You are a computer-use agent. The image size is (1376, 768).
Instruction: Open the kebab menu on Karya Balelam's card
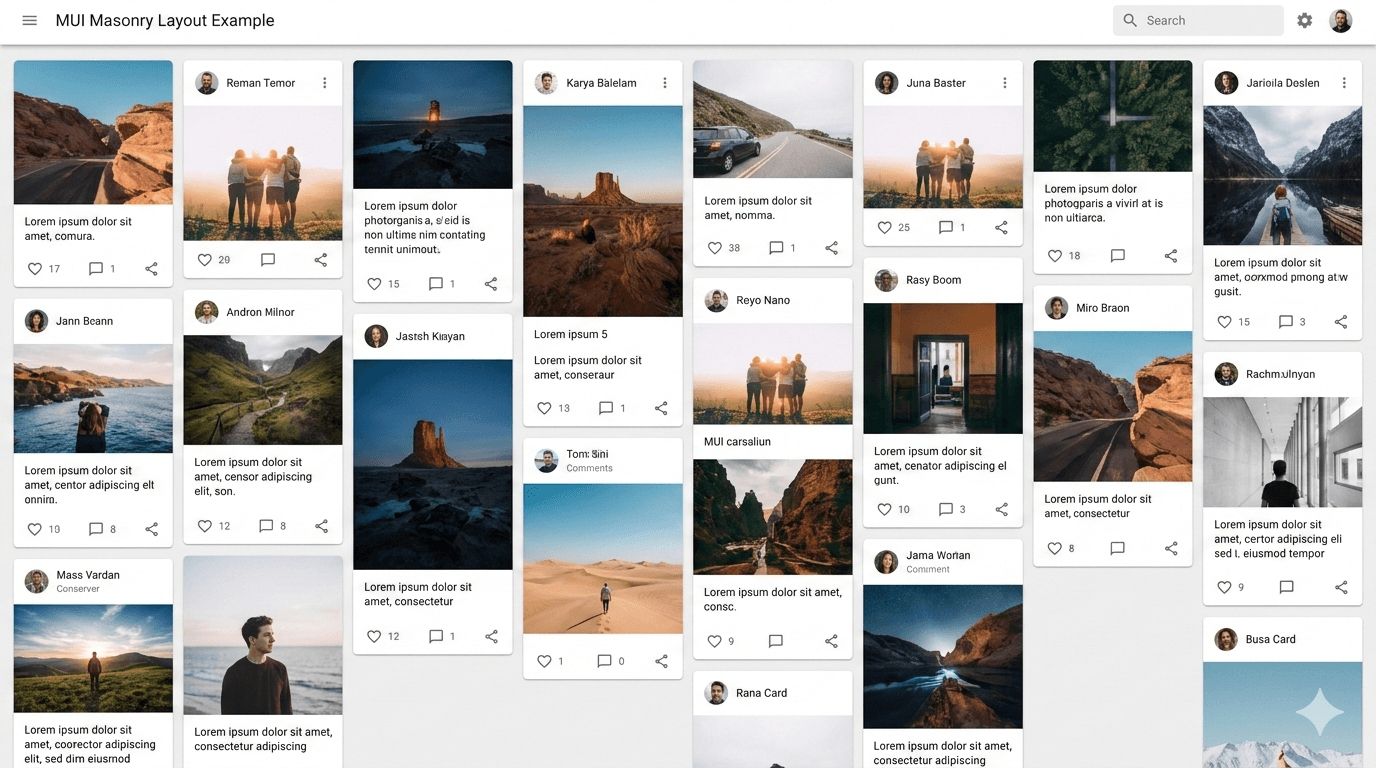(665, 83)
